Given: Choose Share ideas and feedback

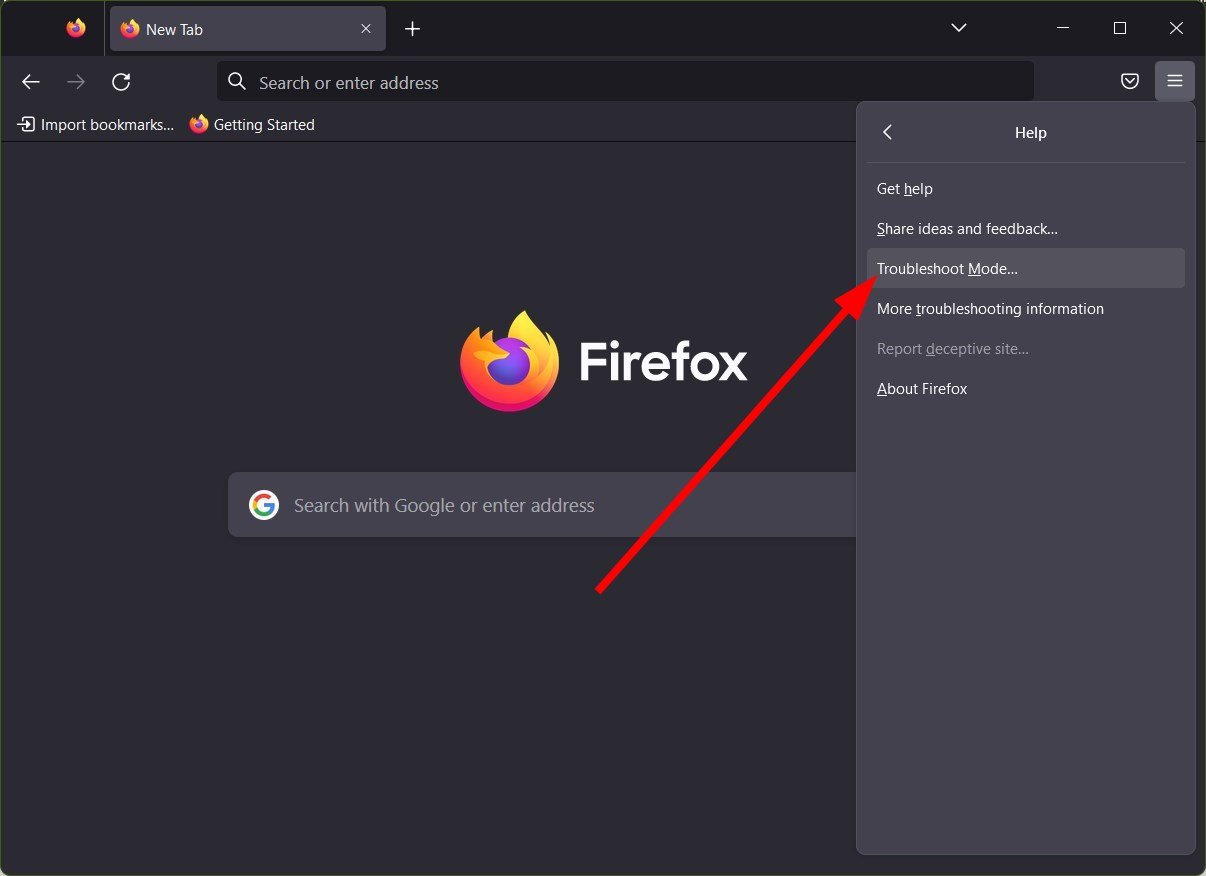Looking at the screenshot, I should tap(1026, 229).
